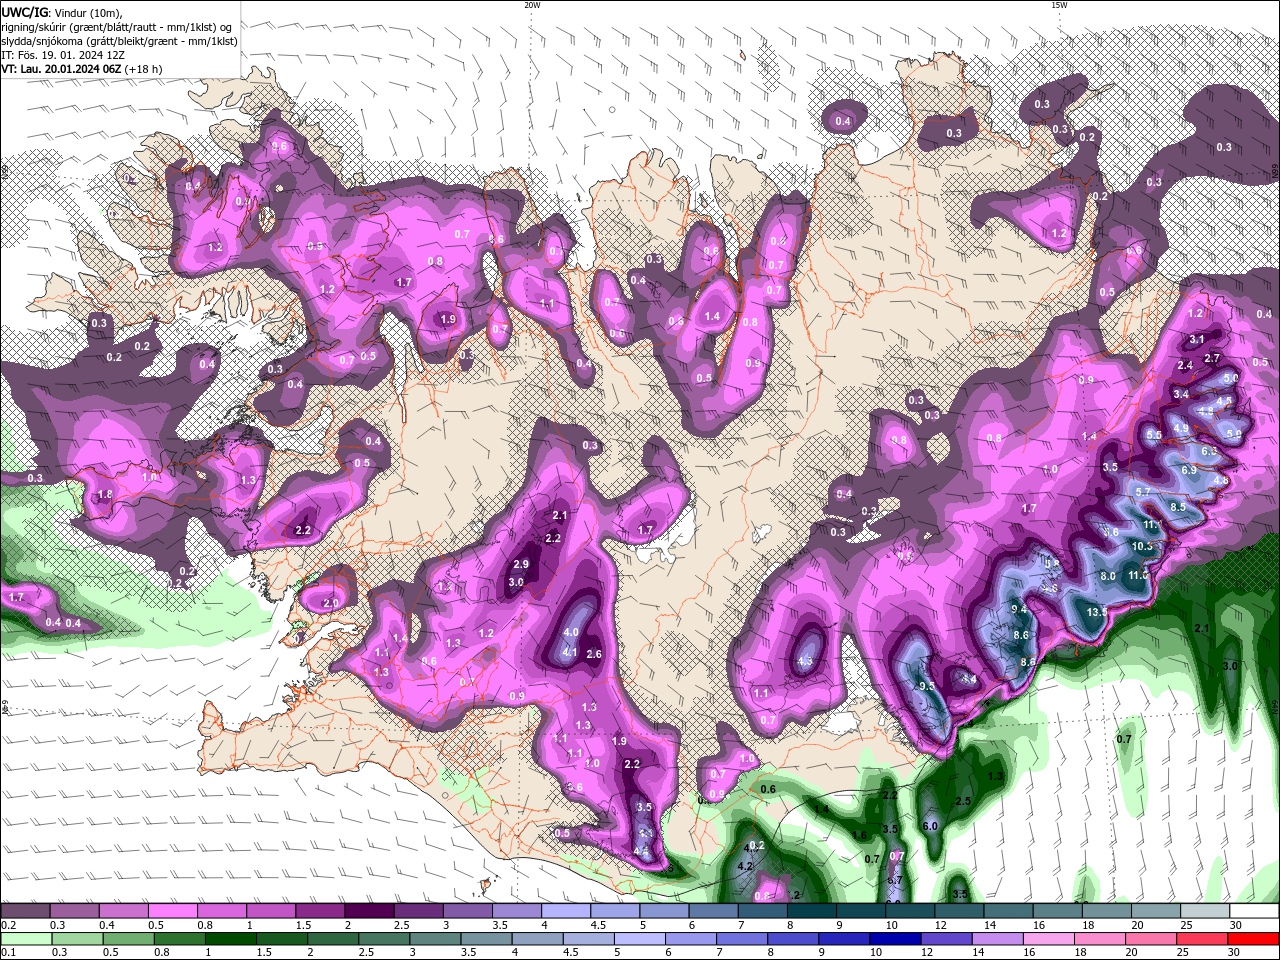Click the violet rain swatch at 12
The height and width of the screenshot is (960, 1280).
(945, 939)
